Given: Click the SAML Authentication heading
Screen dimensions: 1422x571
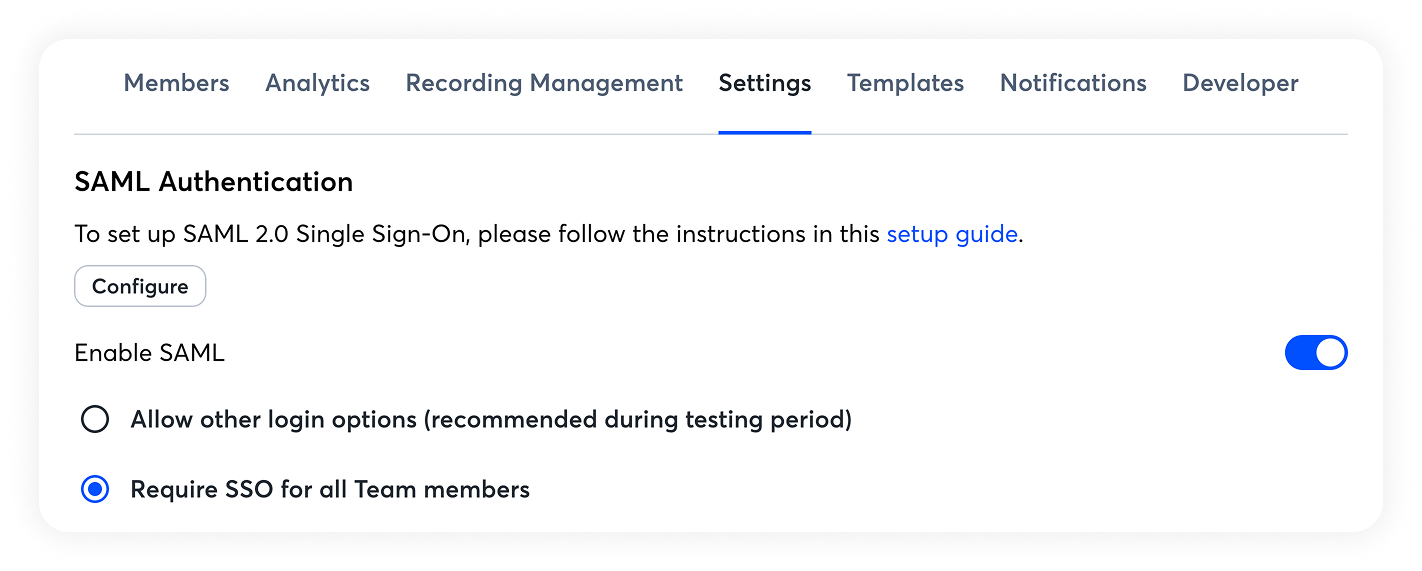Looking at the screenshot, I should click(x=213, y=182).
